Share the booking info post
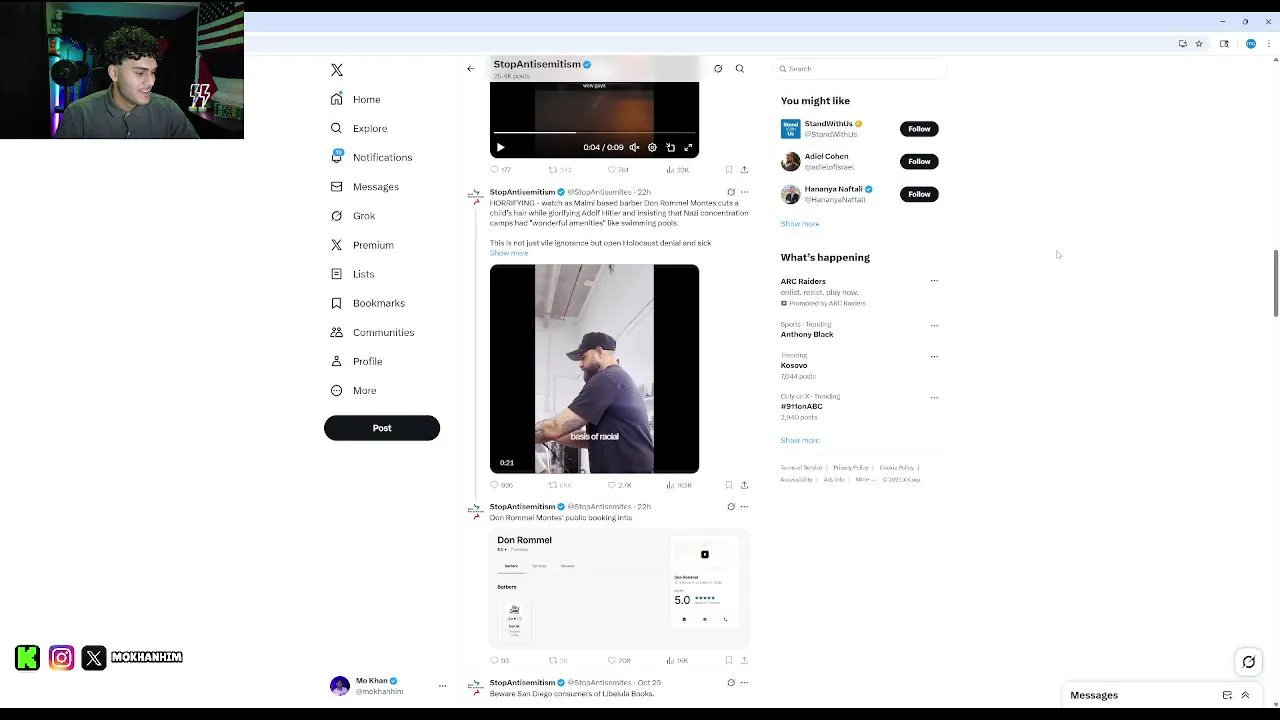 tap(744, 660)
